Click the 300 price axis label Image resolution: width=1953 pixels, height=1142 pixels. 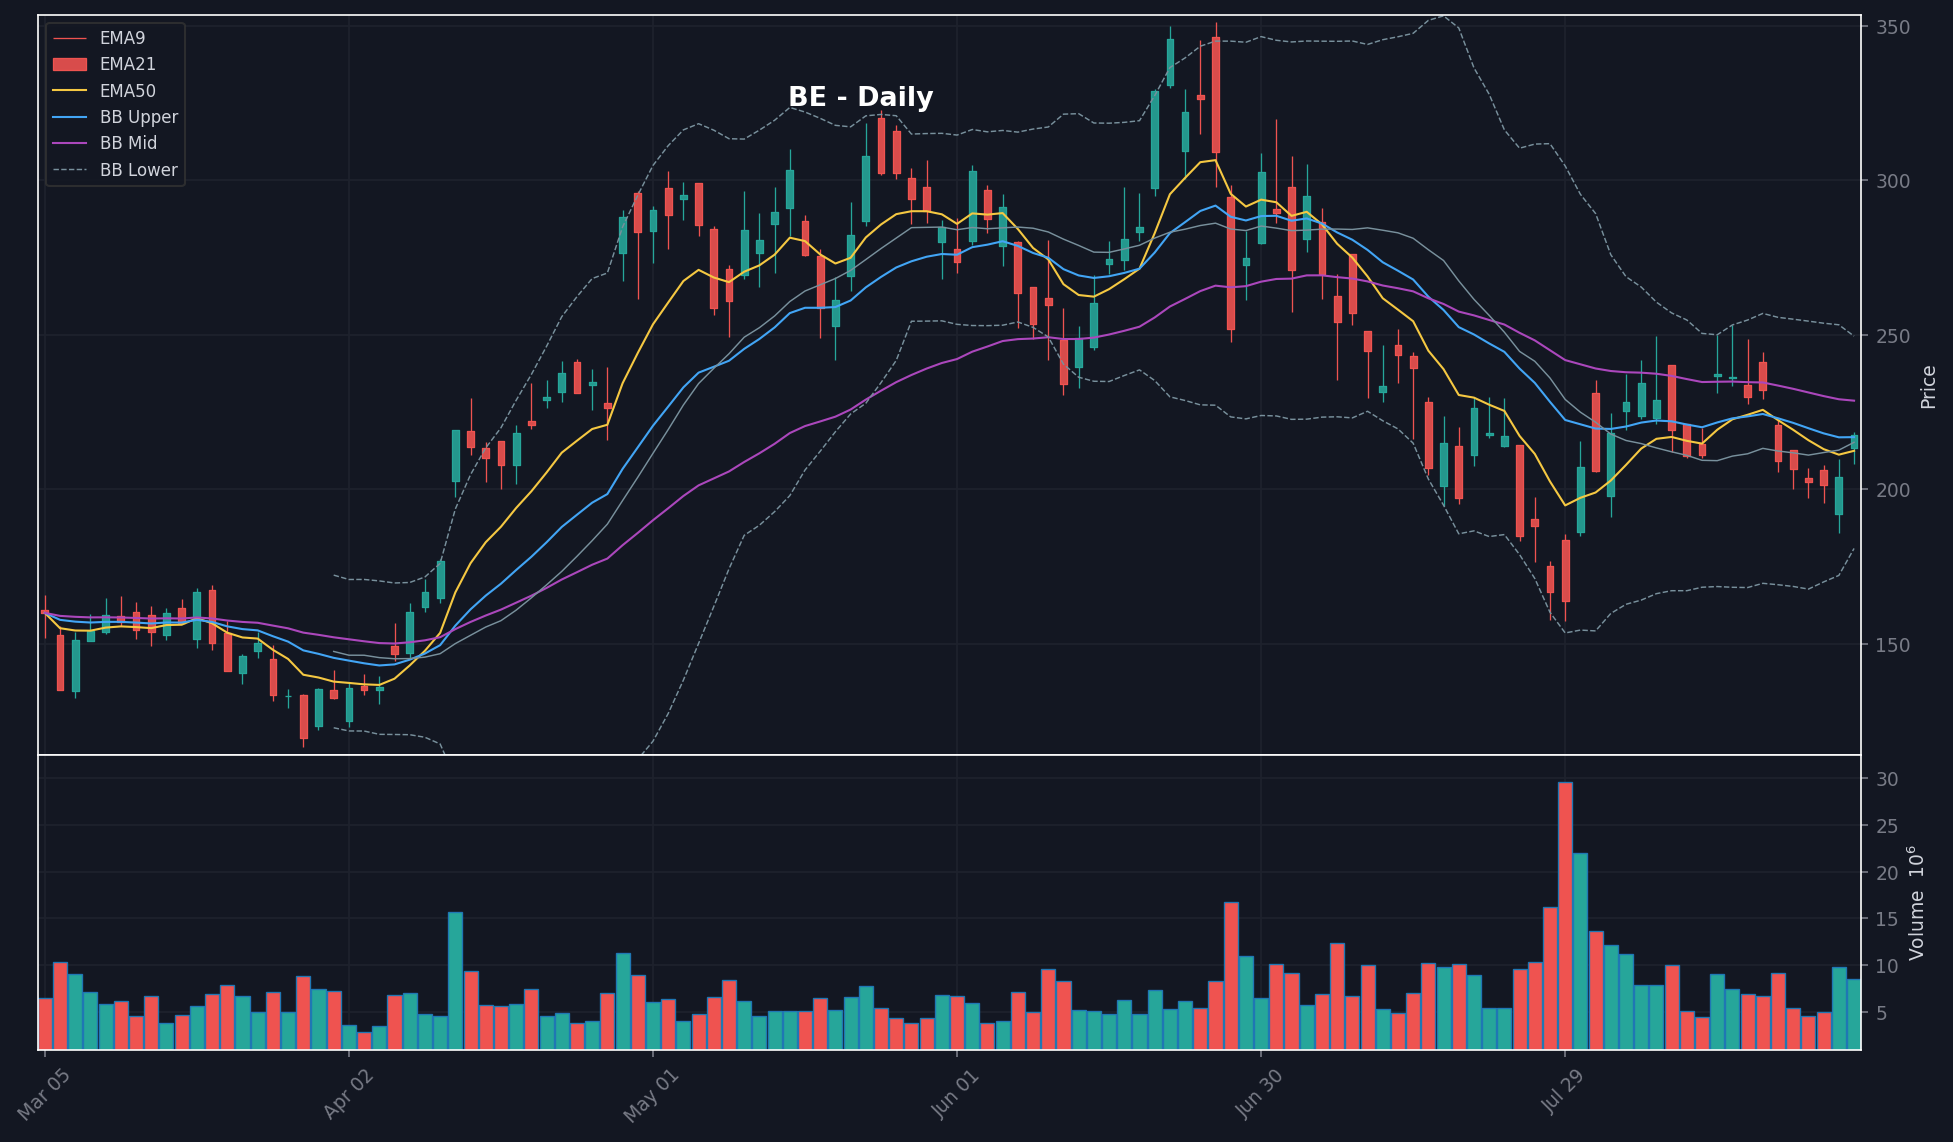click(x=1893, y=181)
